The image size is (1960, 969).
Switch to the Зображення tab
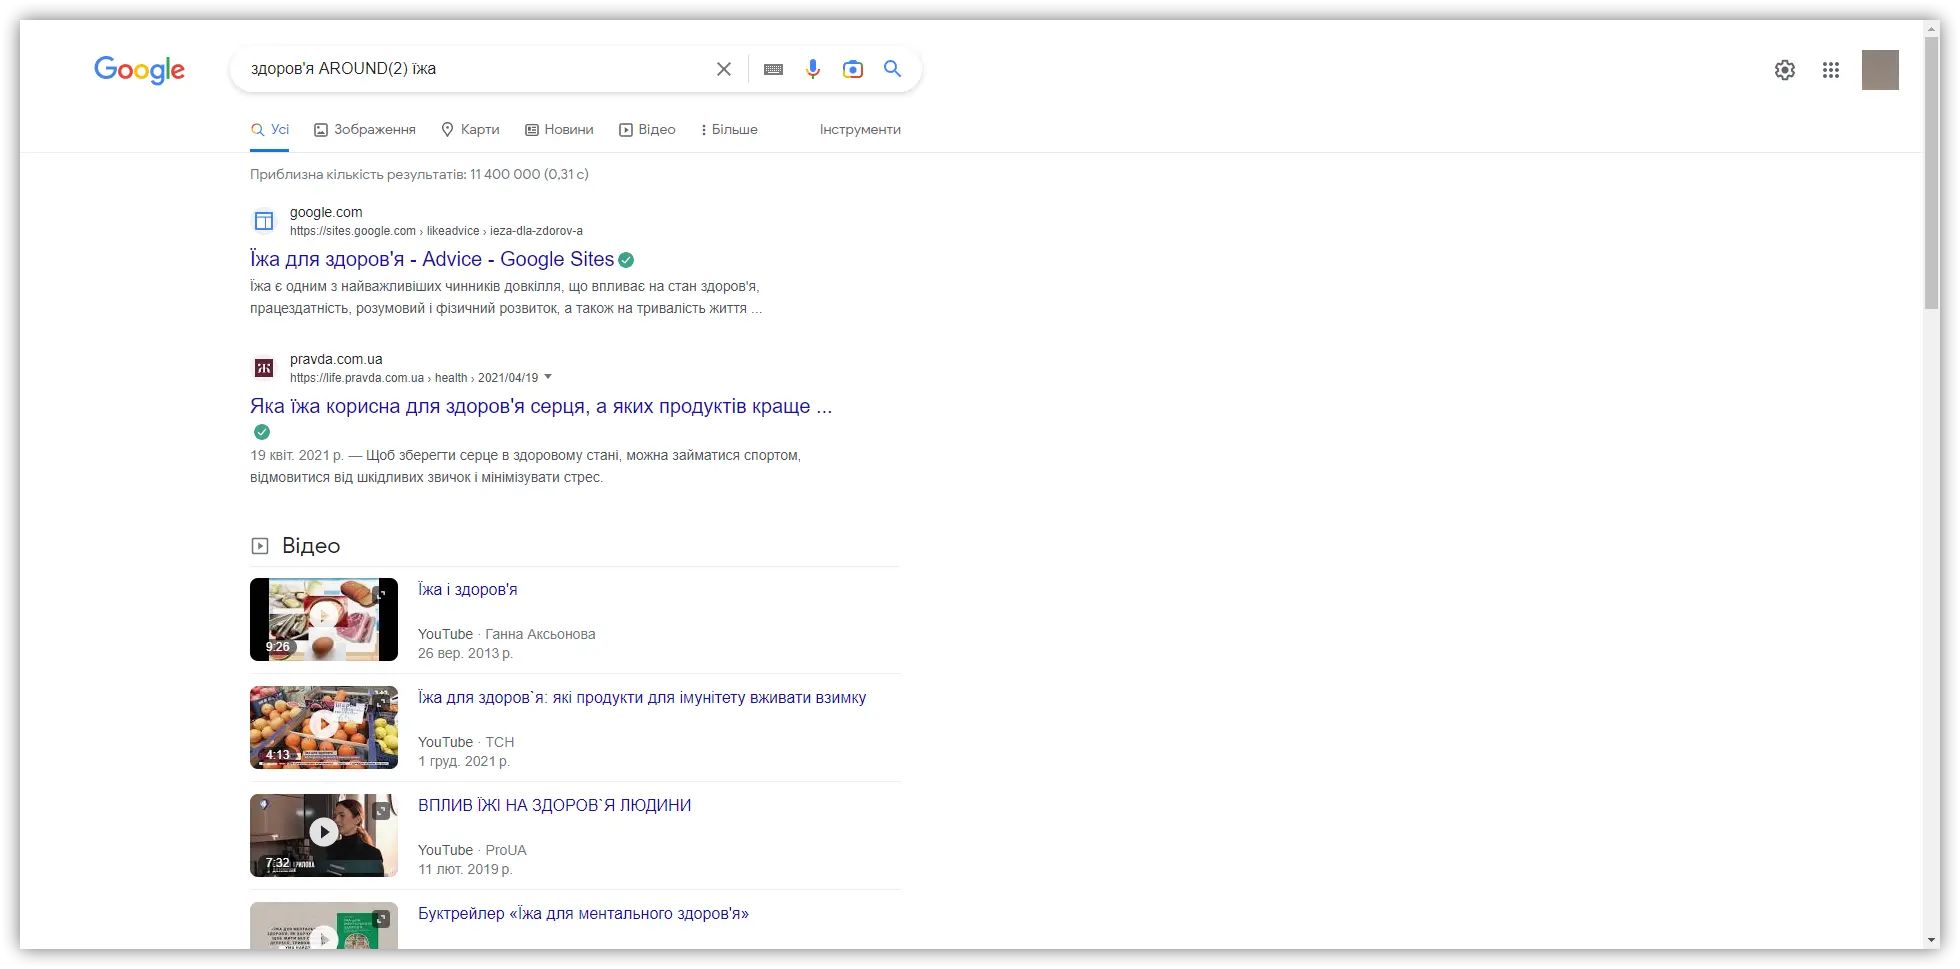click(x=365, y=130)
